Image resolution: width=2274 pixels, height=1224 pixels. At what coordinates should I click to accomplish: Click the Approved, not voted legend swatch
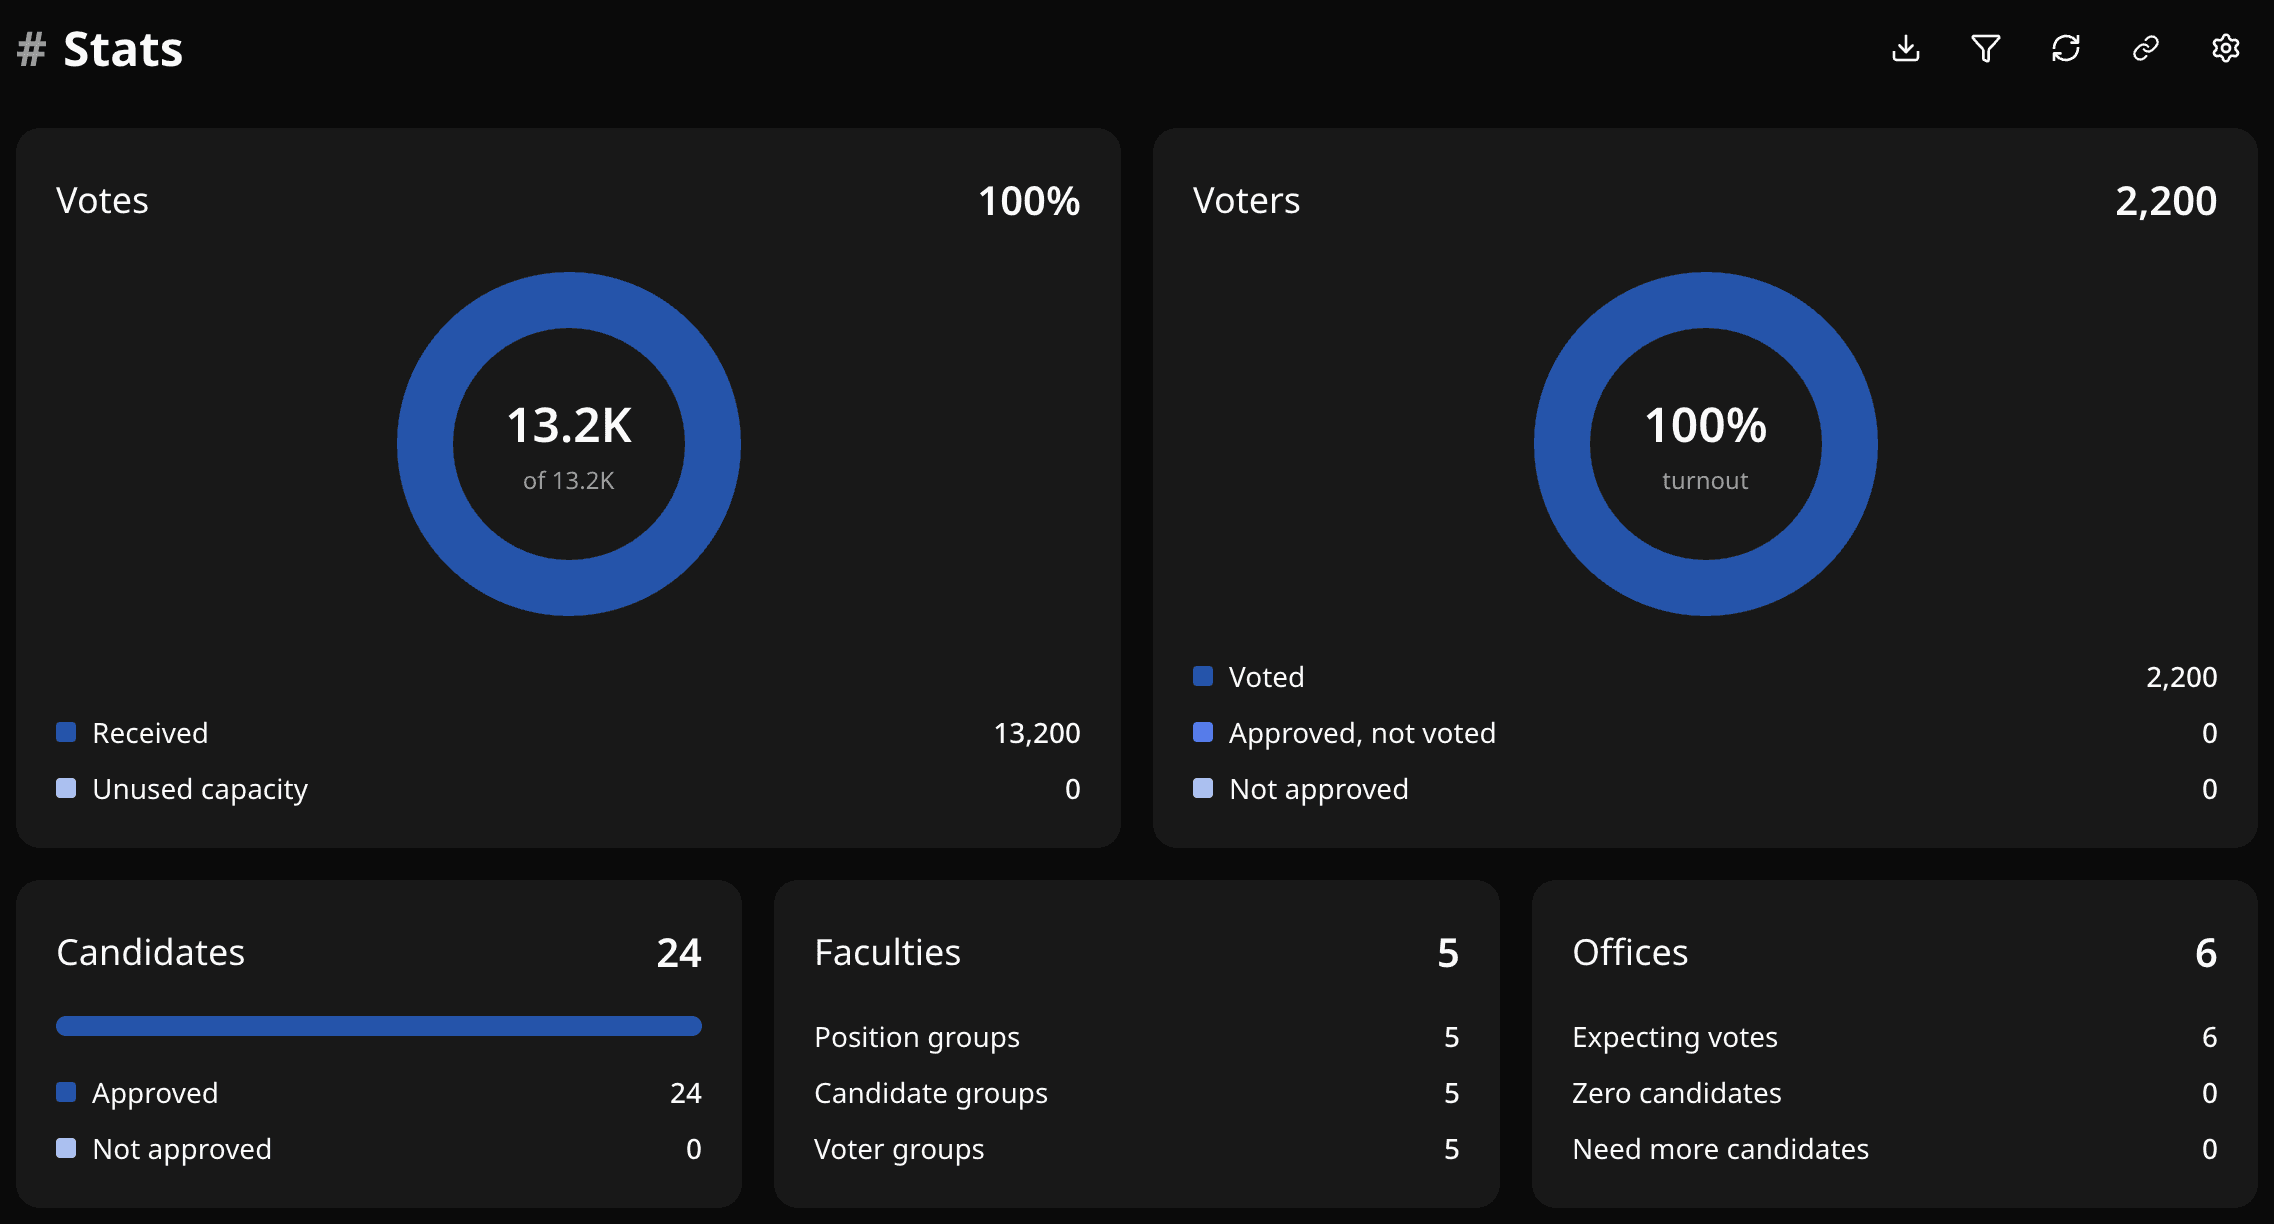tap(1203, 732)
